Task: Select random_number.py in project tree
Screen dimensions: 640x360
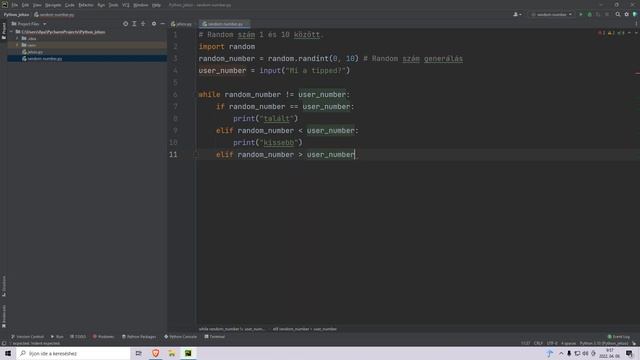Action: tap(42, 59)
